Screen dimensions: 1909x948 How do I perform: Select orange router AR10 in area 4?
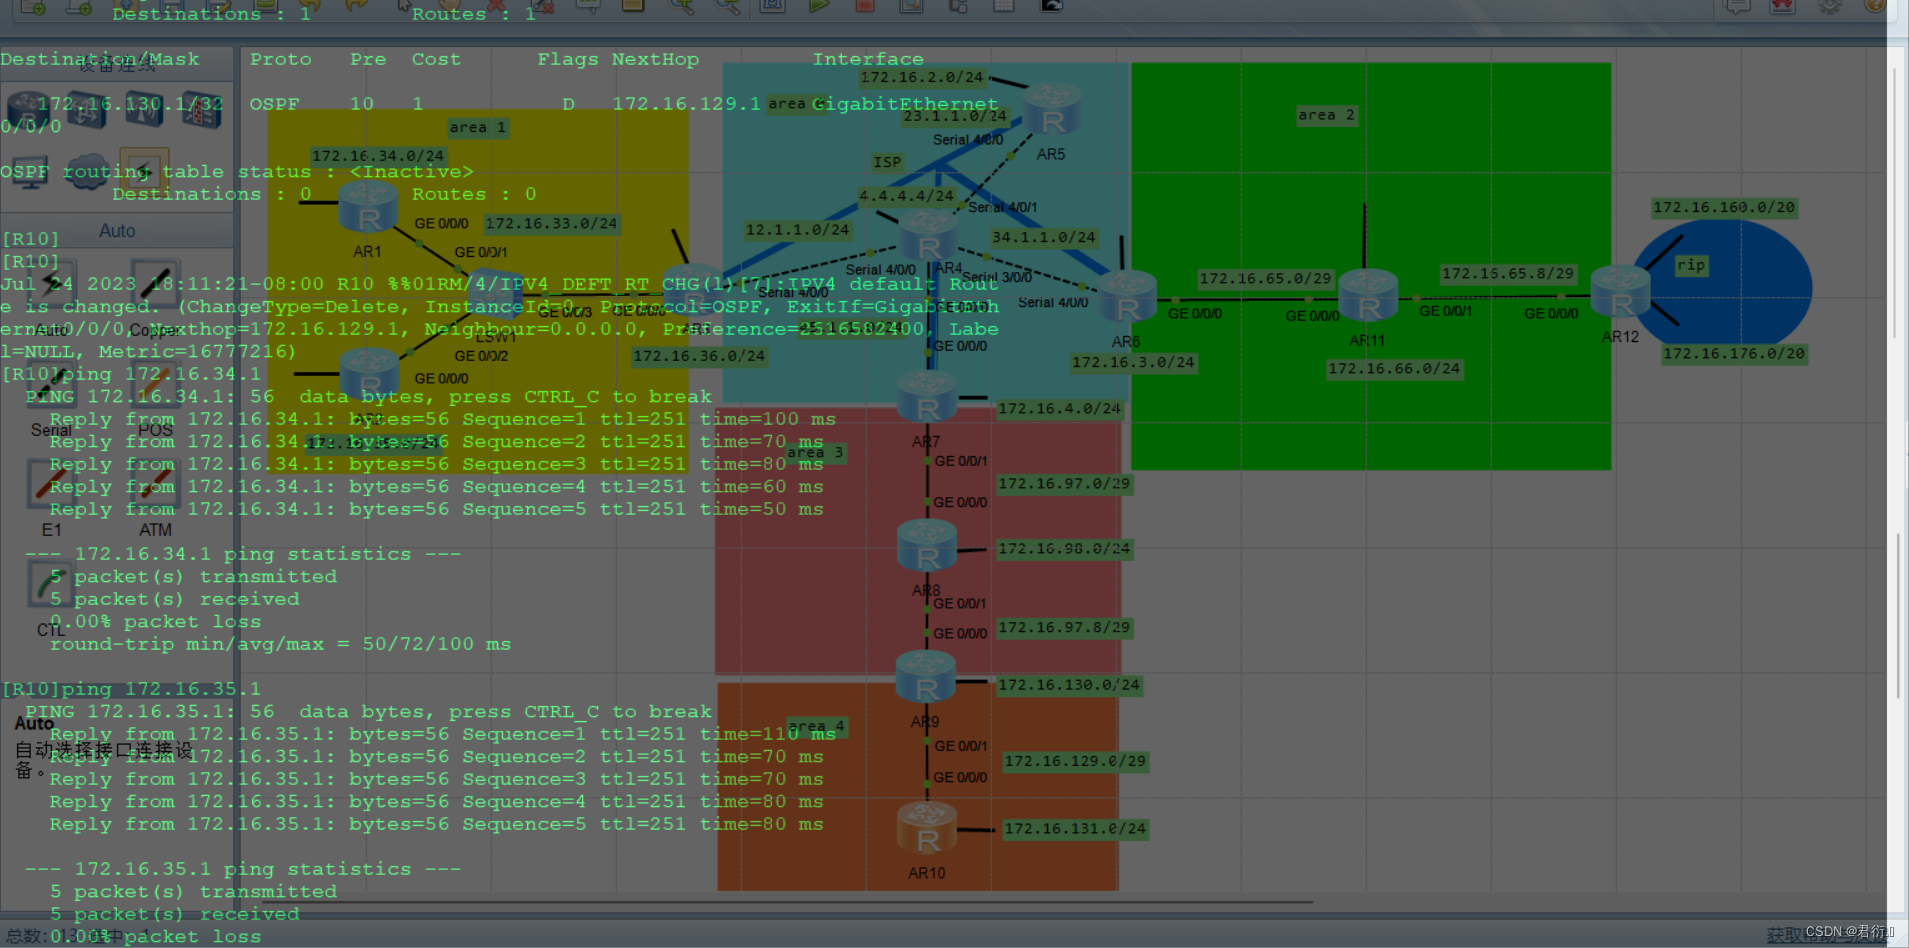point(927,828)
